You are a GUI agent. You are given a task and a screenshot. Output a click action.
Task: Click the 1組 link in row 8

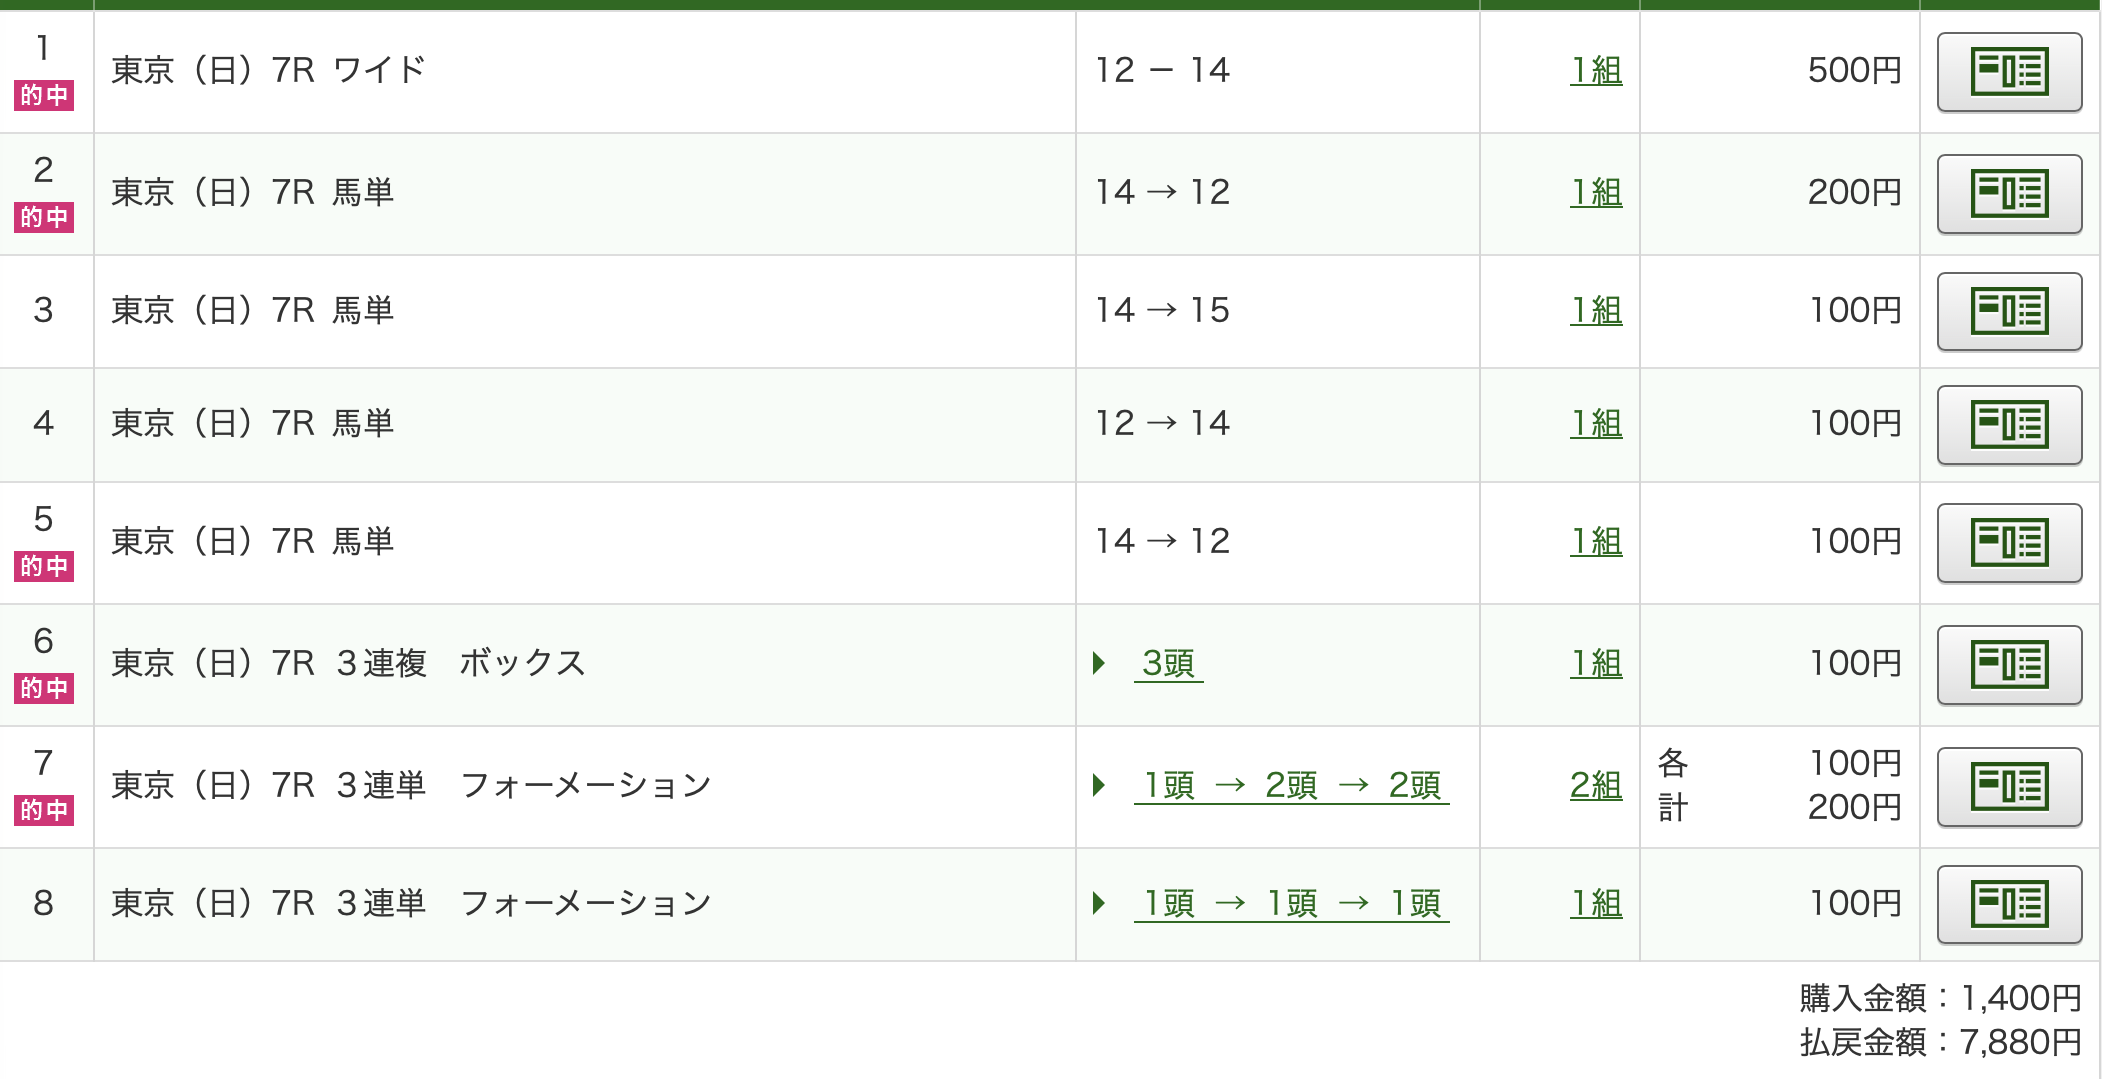1596,903
